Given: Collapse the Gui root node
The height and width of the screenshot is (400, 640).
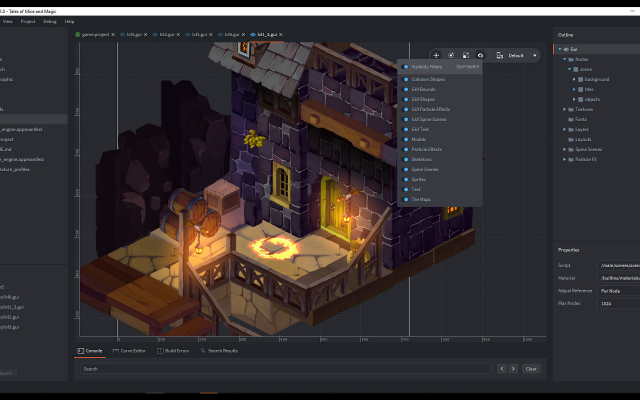Looking at the screenshot, I should point(560,49).
